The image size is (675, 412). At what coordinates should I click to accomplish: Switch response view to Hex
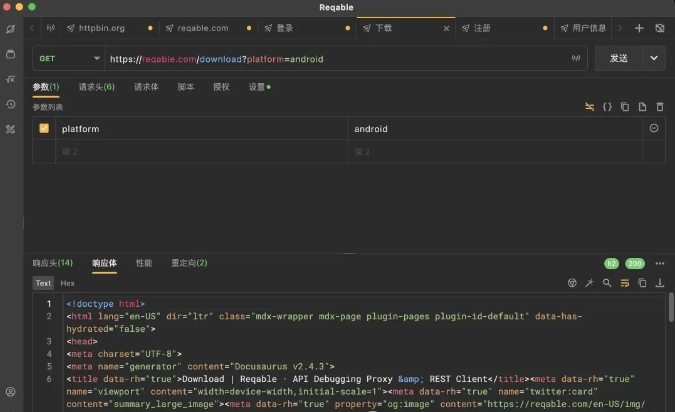67,283
